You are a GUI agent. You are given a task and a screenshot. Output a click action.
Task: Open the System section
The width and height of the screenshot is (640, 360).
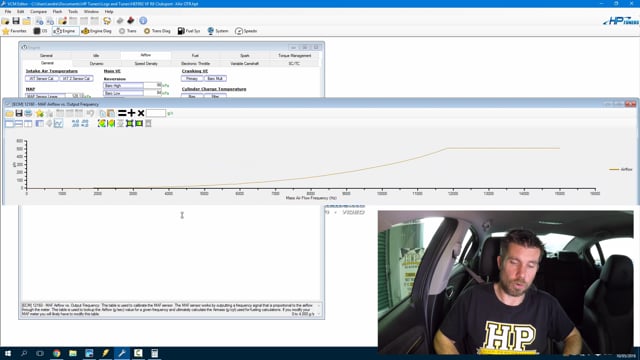point(218,31)
